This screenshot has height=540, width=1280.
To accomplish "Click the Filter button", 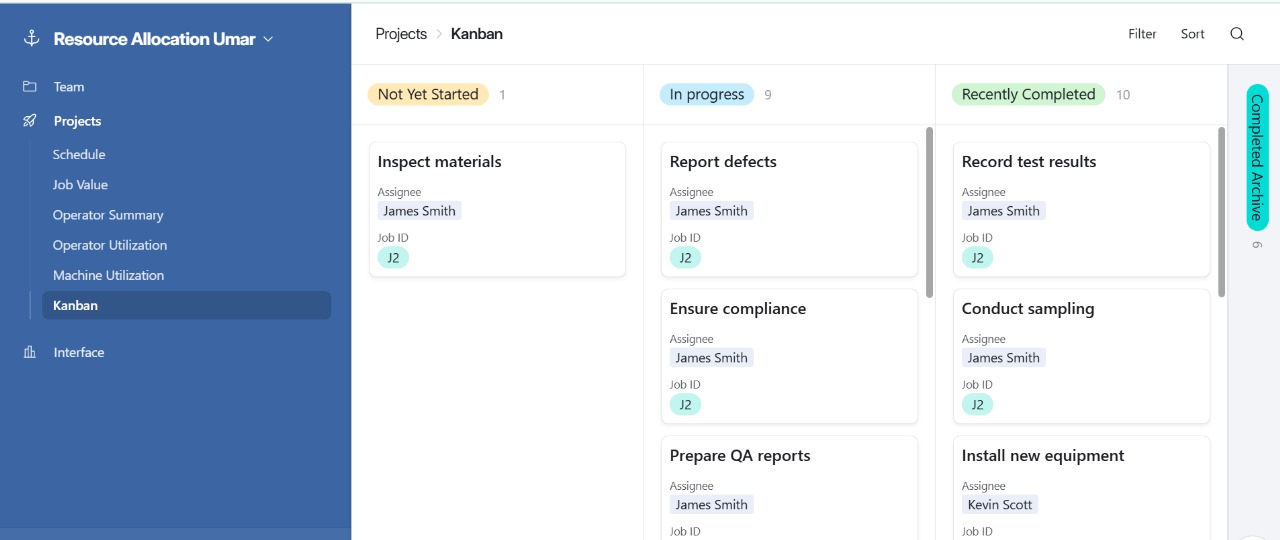I will point(1142,34).
